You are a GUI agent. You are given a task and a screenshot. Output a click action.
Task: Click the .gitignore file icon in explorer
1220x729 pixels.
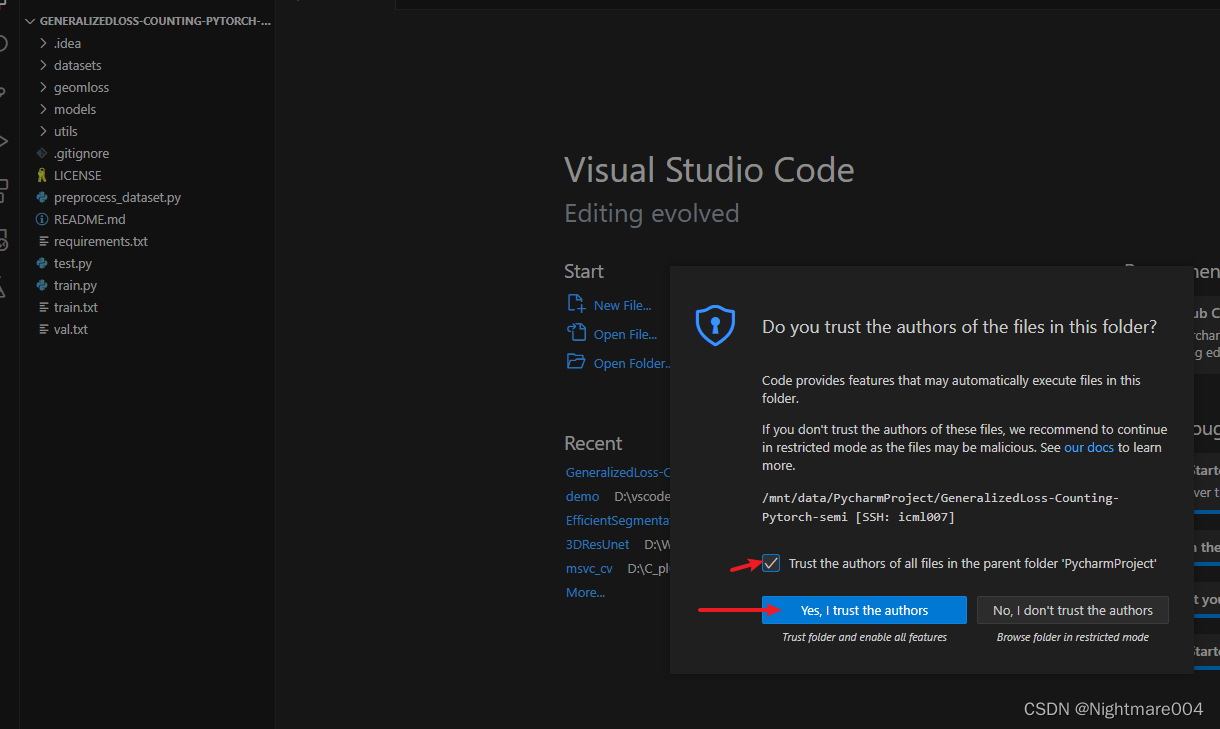[42, 154]
